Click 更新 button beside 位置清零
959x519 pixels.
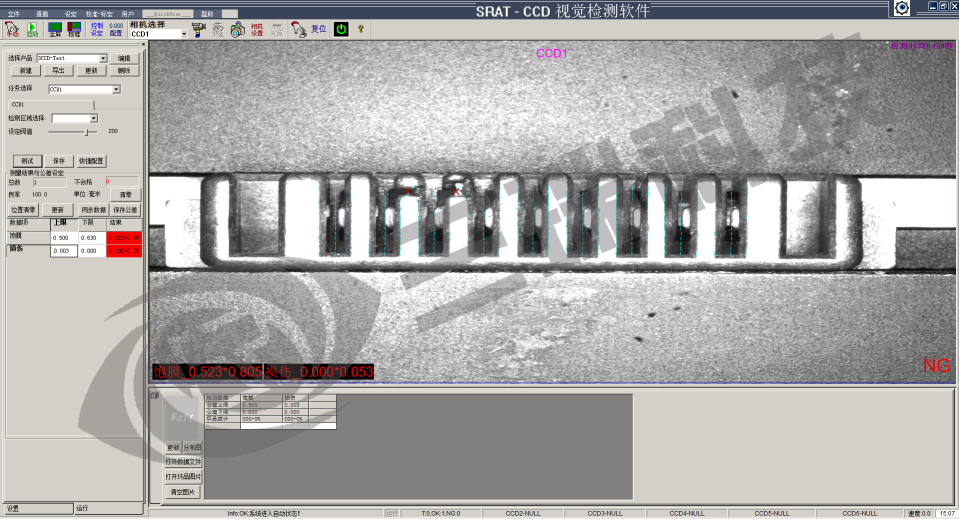pos(57,210)
